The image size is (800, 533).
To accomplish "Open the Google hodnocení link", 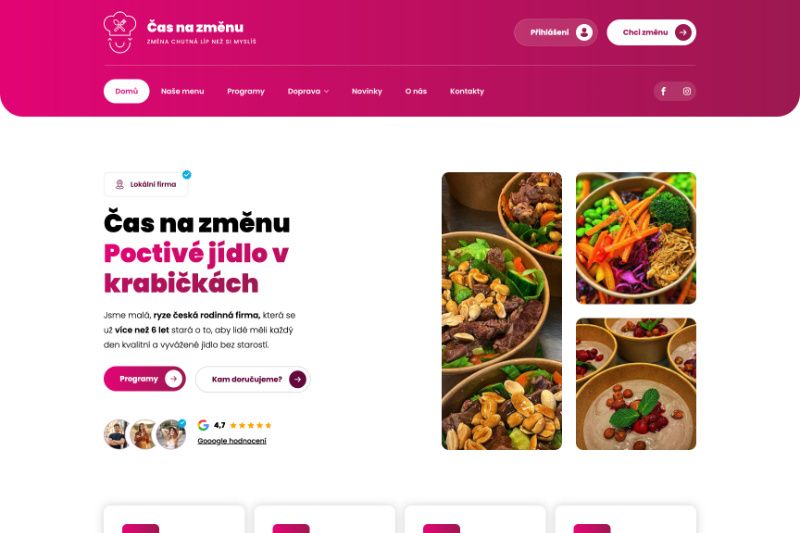I will click(x=232, y=441).
